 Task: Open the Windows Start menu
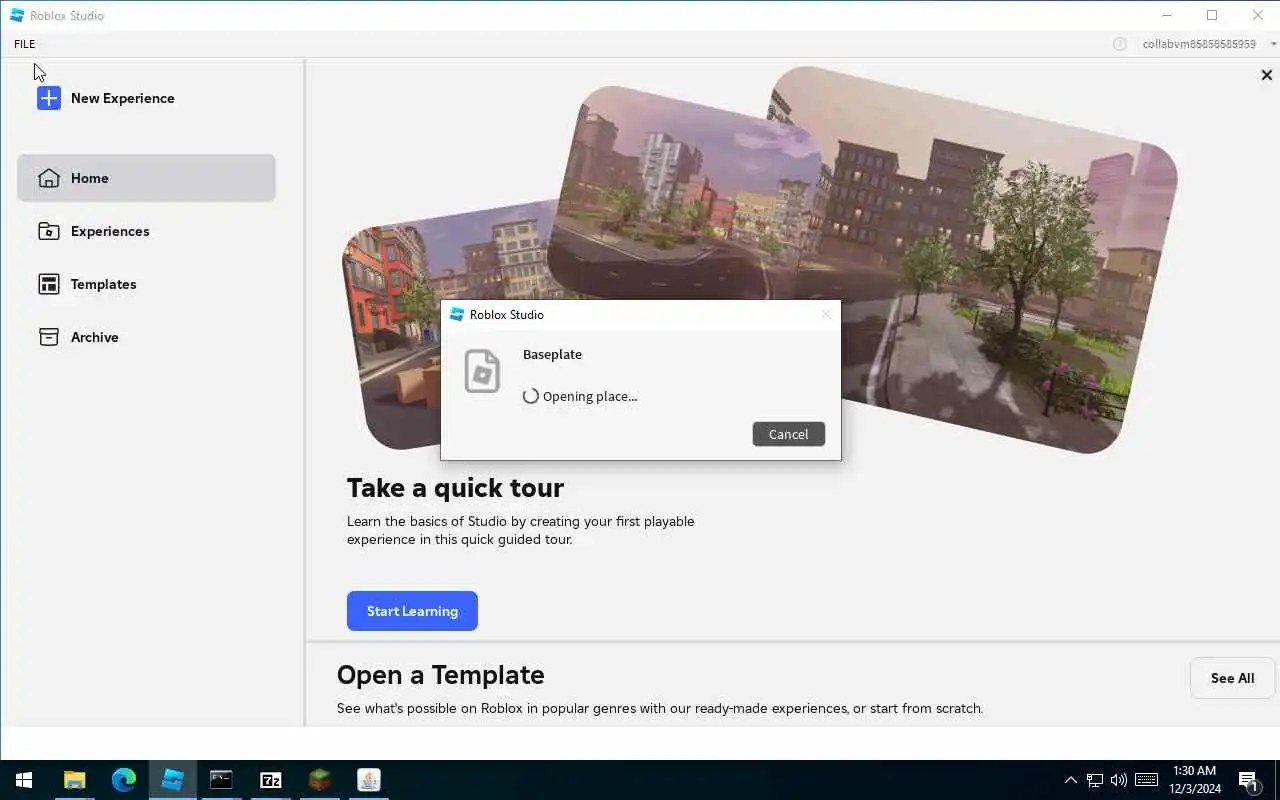(24, 780)
